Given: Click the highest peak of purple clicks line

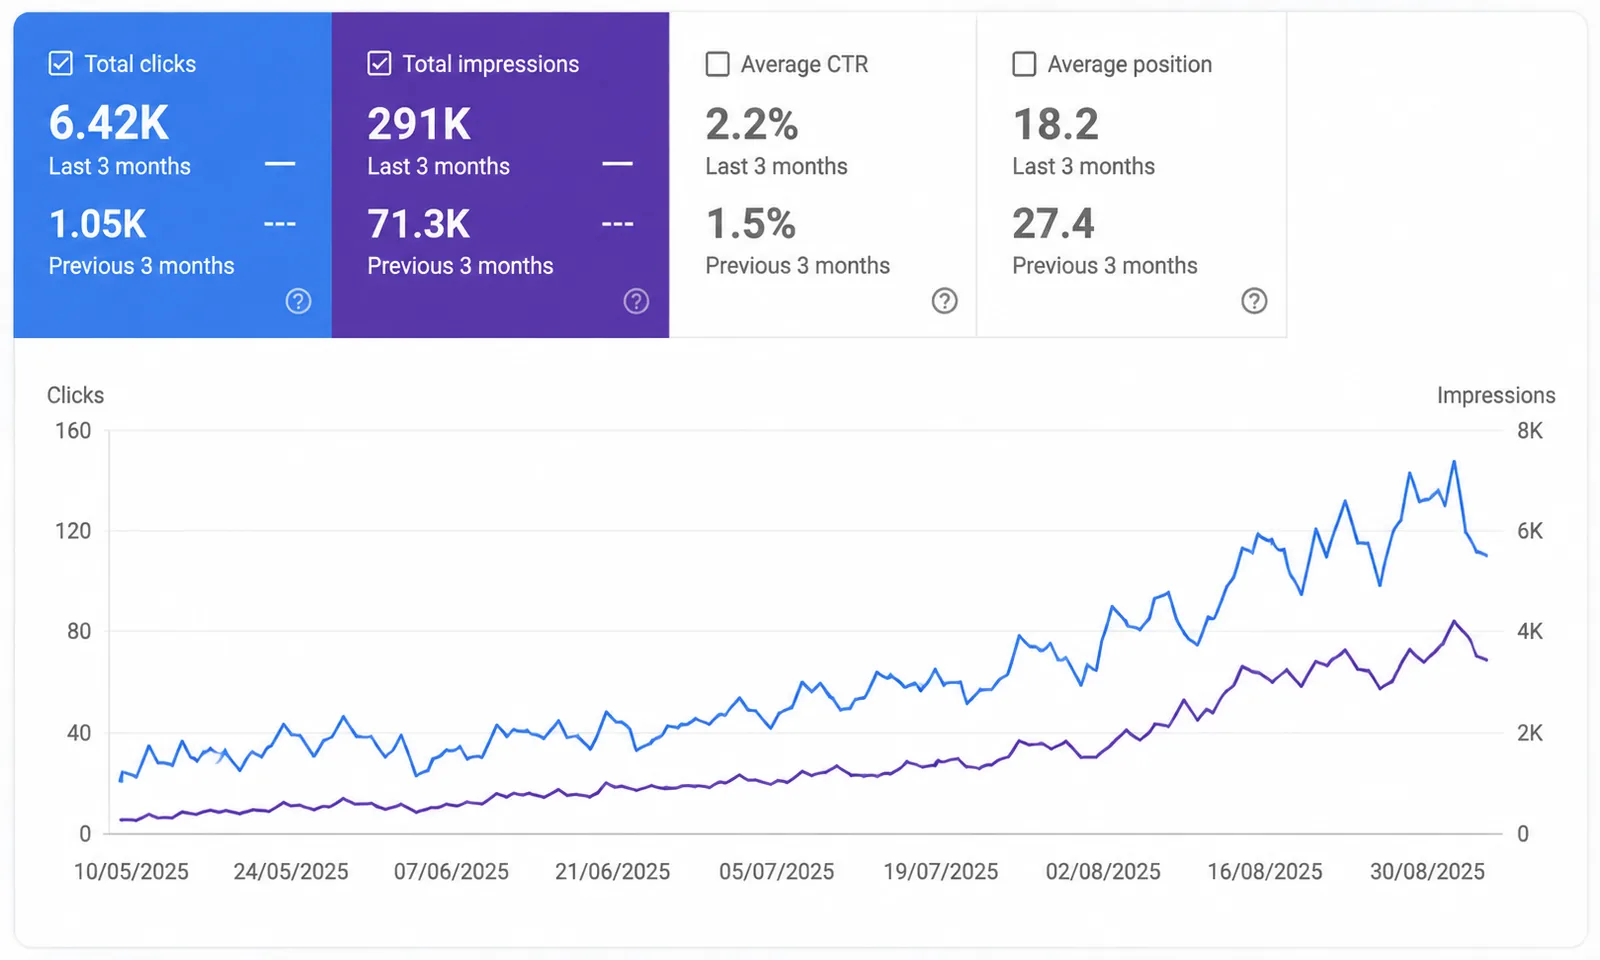Looking at the screenshot, I should pos(1454,621).
